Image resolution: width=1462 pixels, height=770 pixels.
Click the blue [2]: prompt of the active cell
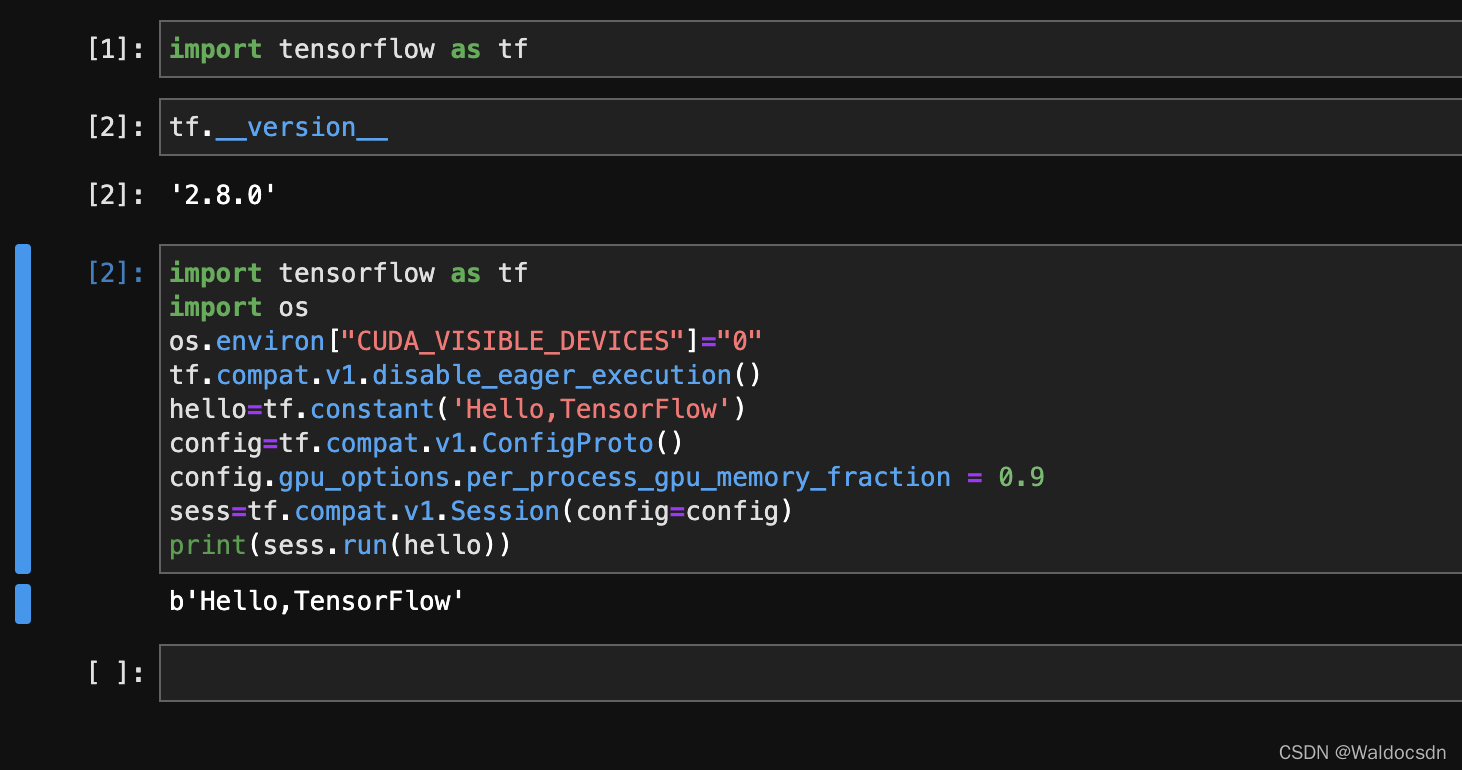(x=116, y=273)
